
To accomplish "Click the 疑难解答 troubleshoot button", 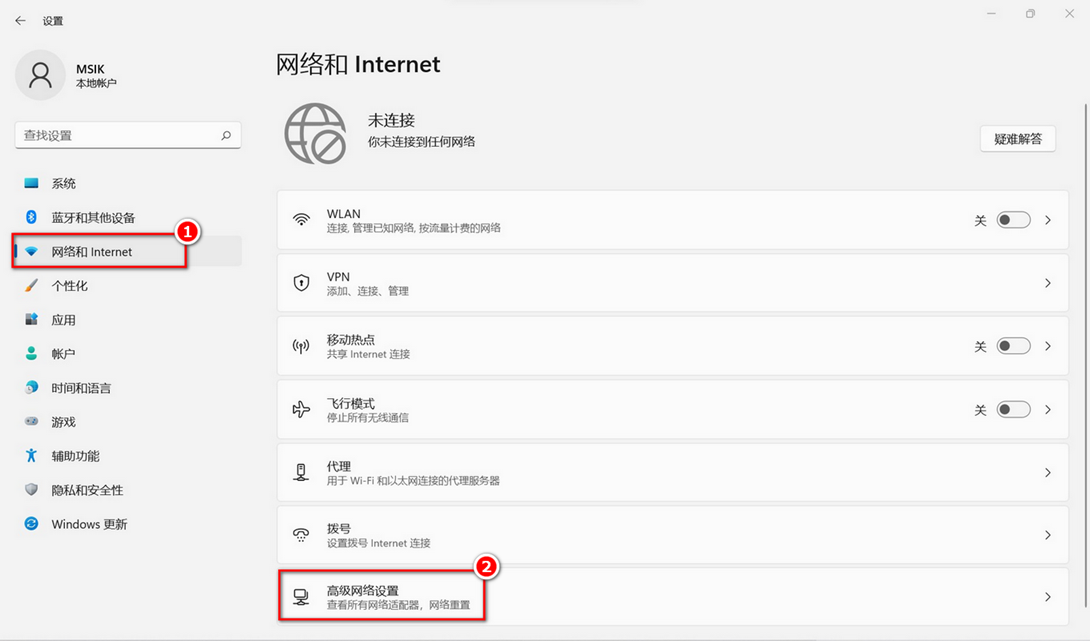I will coord(1018,139).
